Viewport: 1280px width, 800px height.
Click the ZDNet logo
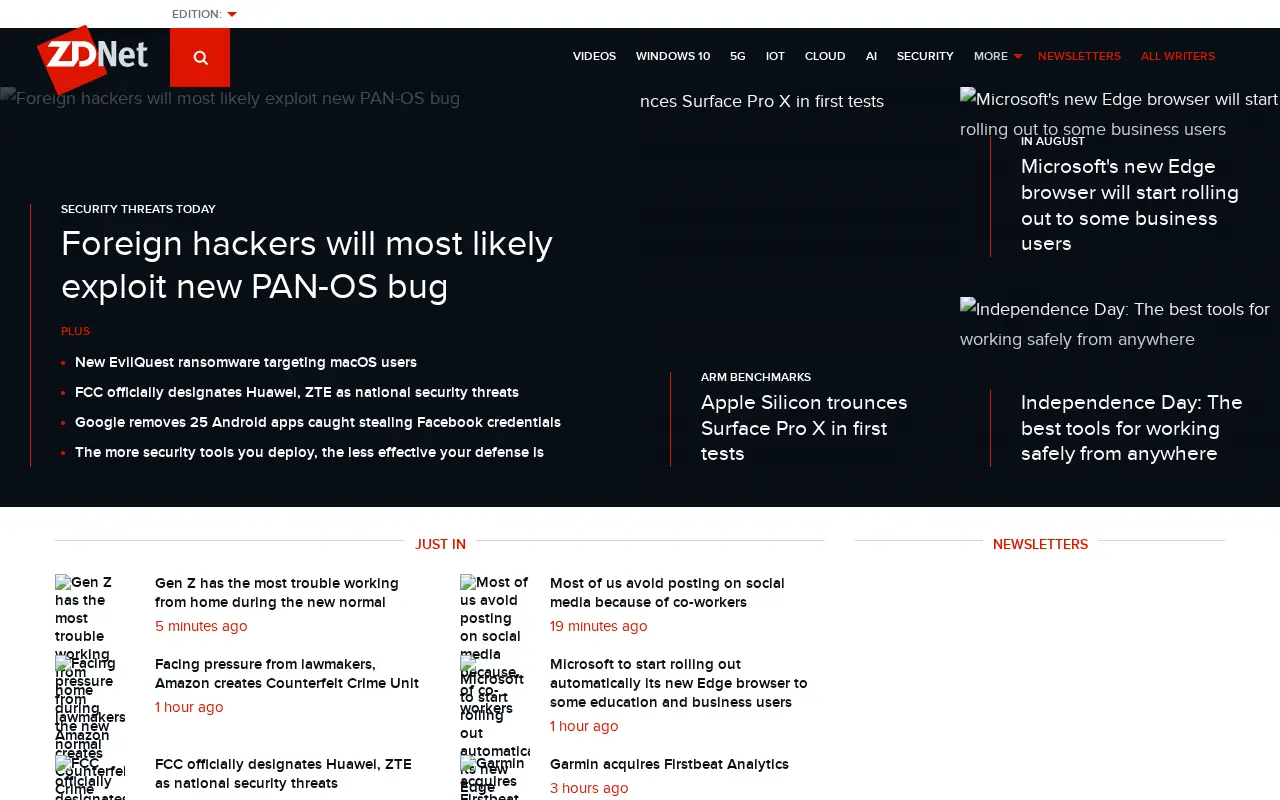[x=92, y=59]
